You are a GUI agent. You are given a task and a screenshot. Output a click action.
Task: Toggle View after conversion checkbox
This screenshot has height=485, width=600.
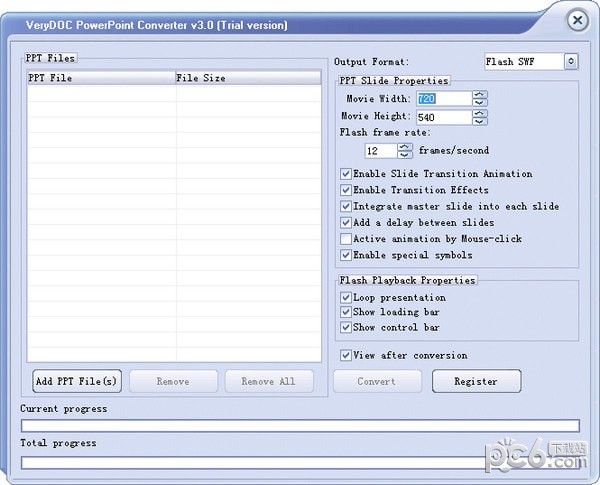point(346,355)
